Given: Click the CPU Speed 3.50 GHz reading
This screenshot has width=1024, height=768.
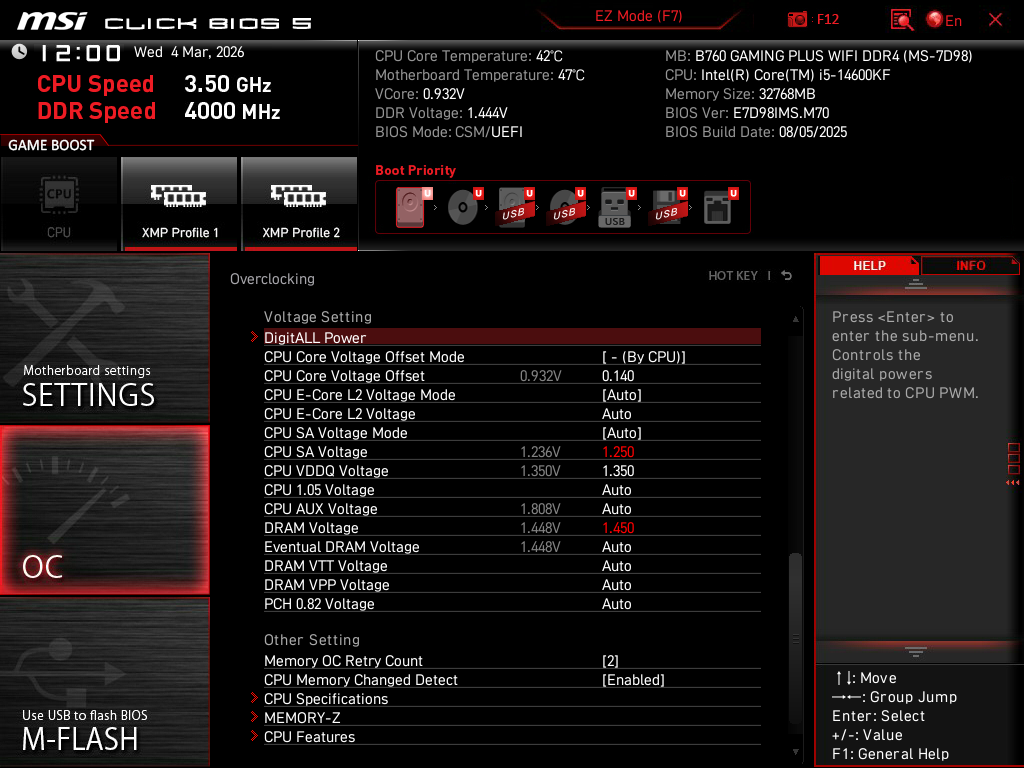Looking at the screenshot, I should click(154, 84).
